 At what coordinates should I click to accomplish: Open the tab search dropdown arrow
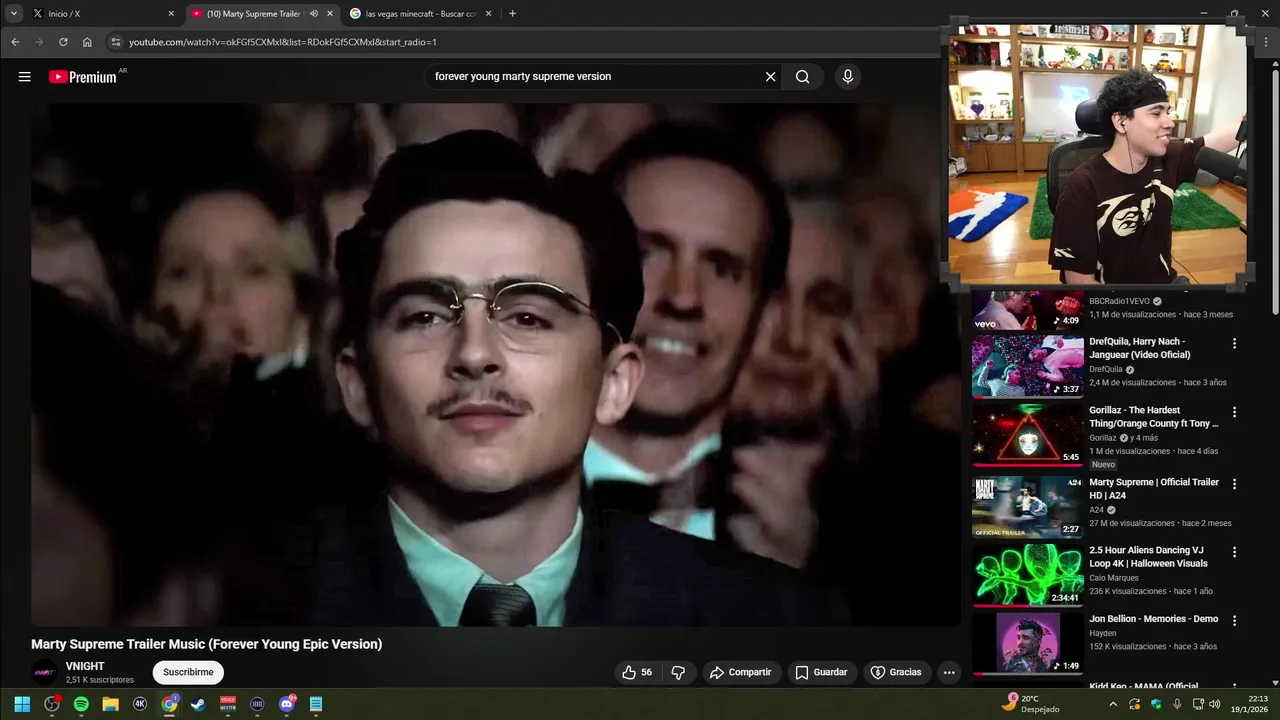(14, 14)
